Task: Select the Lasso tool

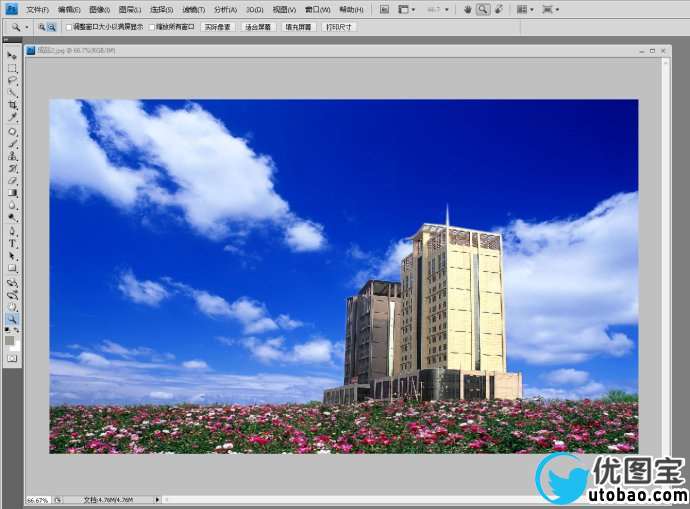Action: pyautogui.click(x=12, y=81)
